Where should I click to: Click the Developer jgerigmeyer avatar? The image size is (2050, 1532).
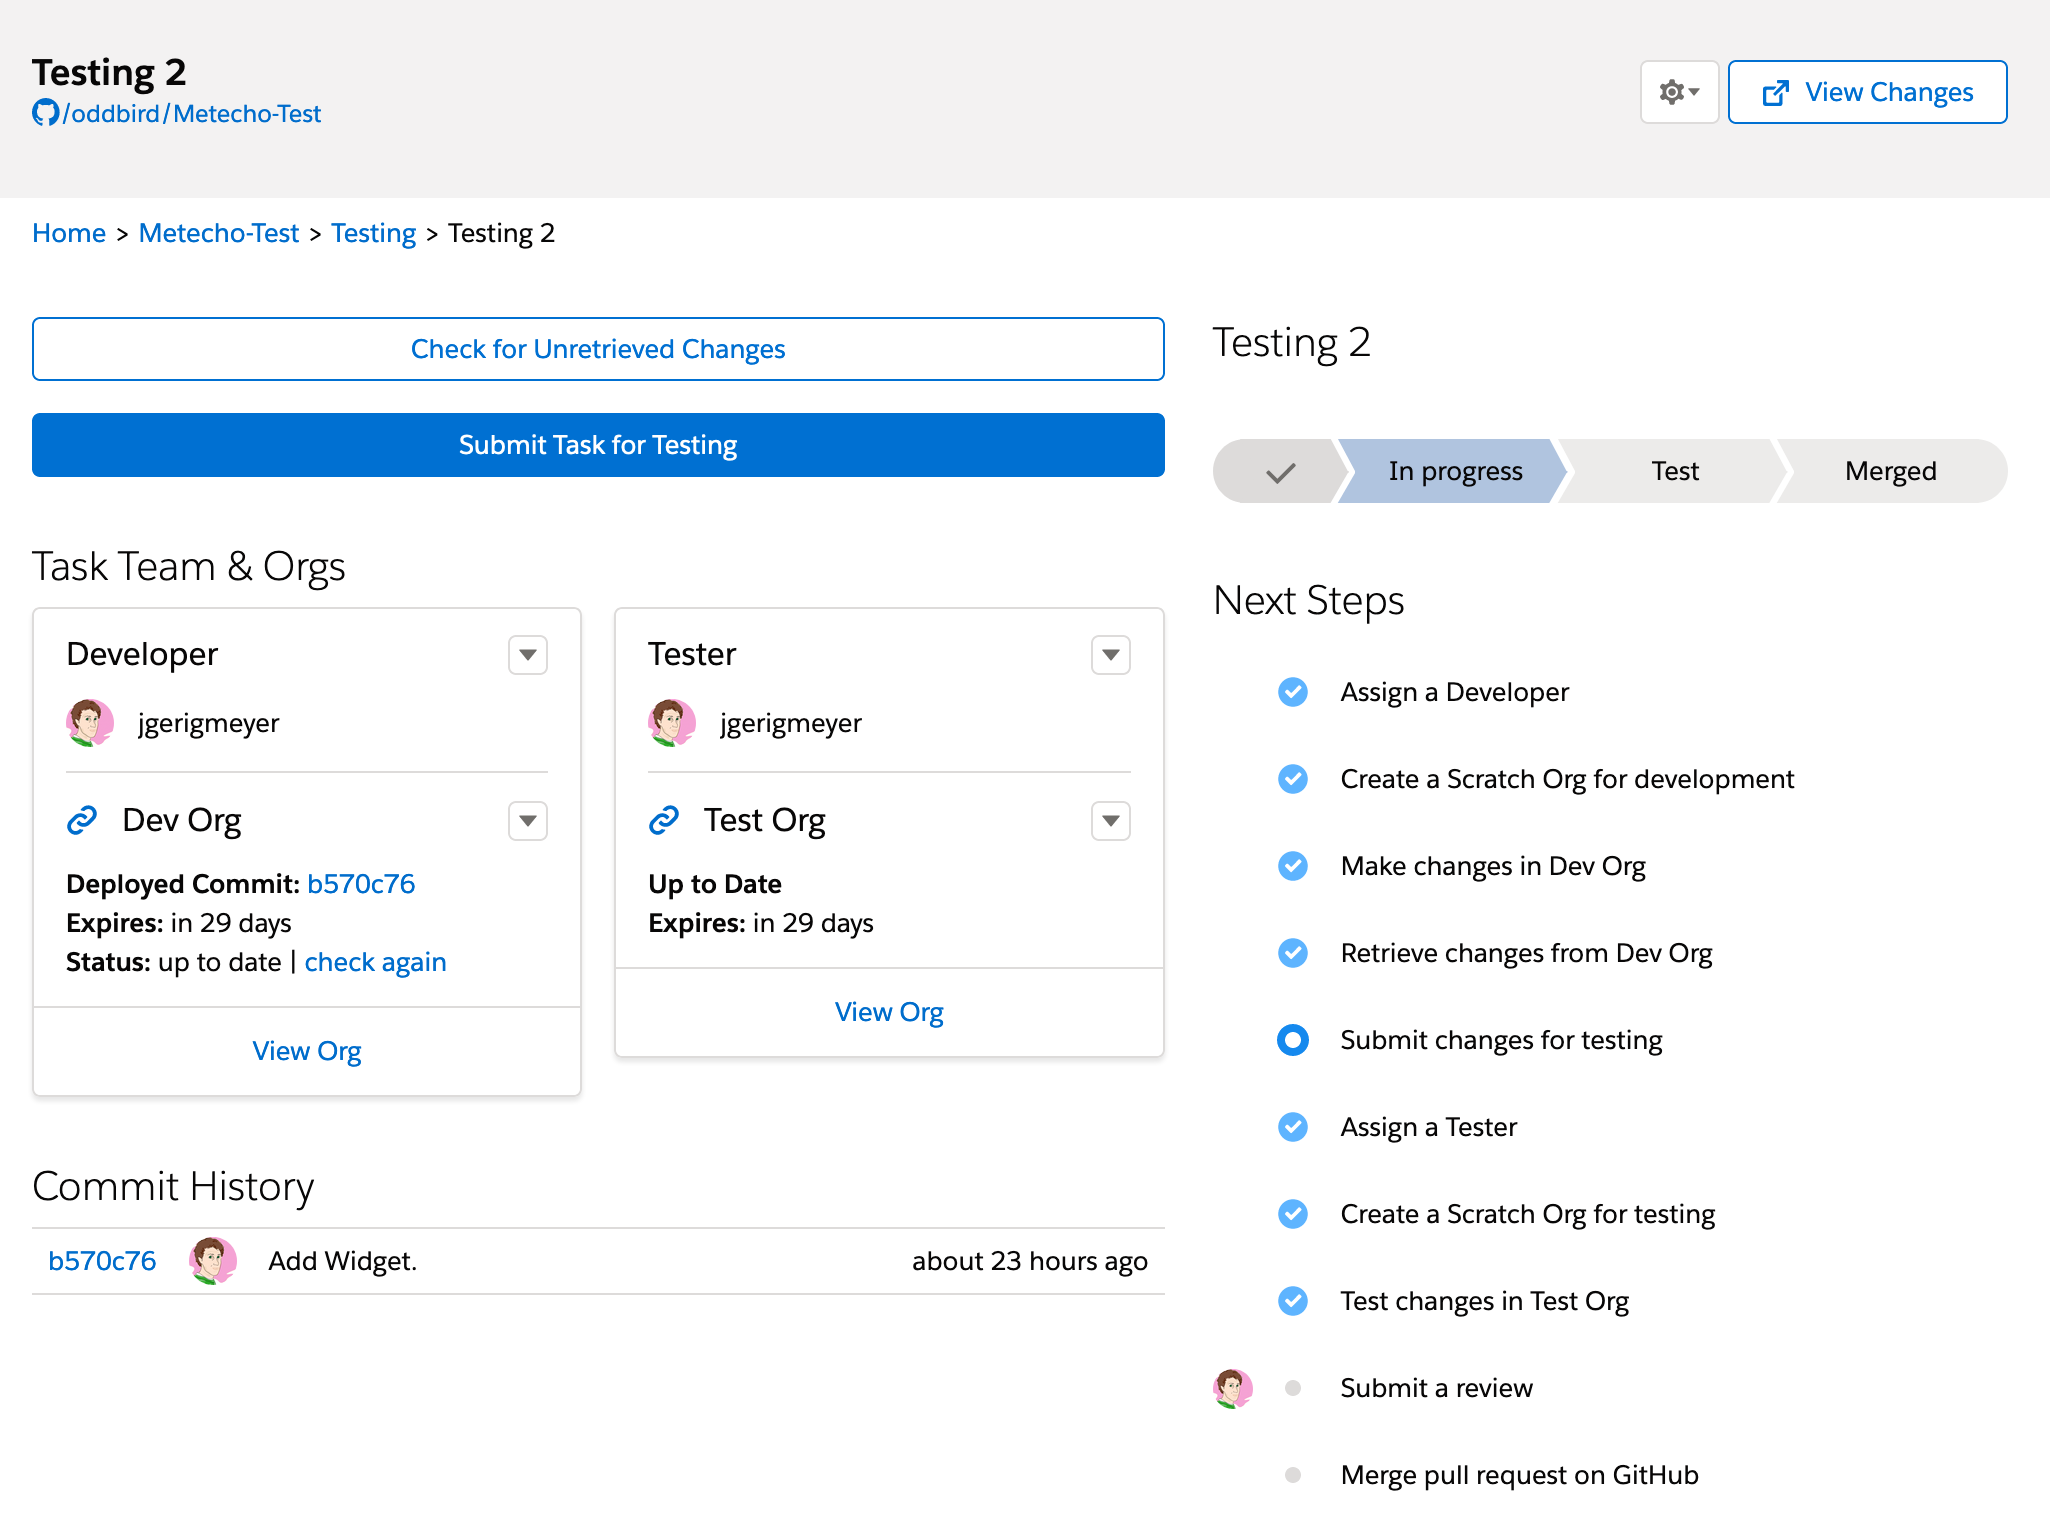90,722
